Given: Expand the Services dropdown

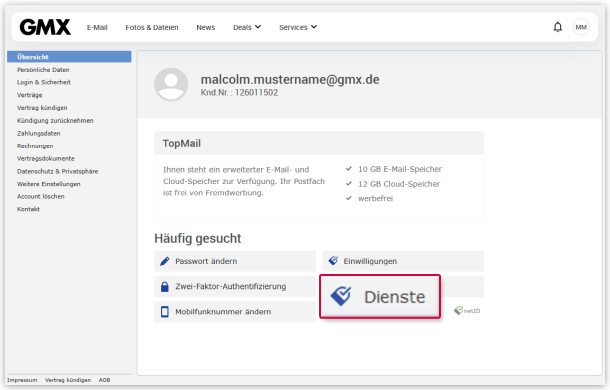Looking at the screenshot, I should (298, 27).
